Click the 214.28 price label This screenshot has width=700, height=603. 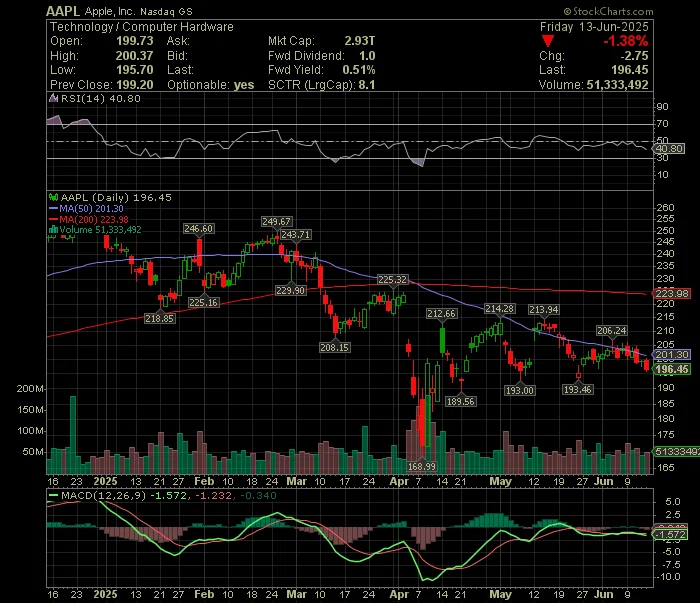tap(500, 308)
